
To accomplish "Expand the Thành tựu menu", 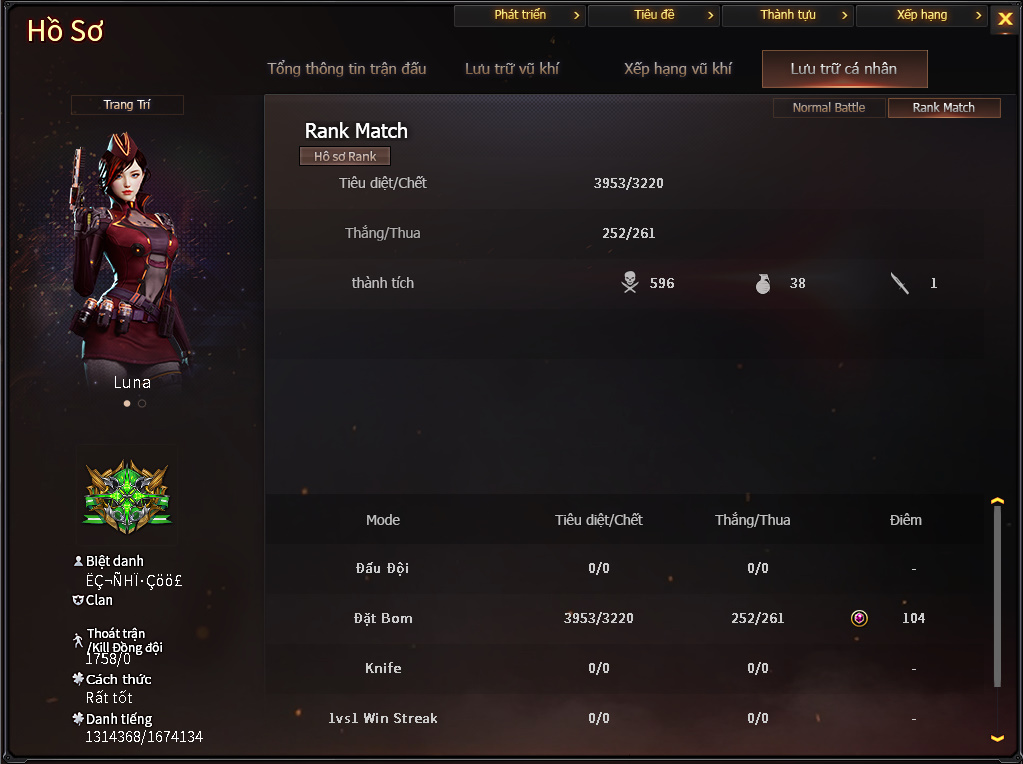I will click(787, 15).
